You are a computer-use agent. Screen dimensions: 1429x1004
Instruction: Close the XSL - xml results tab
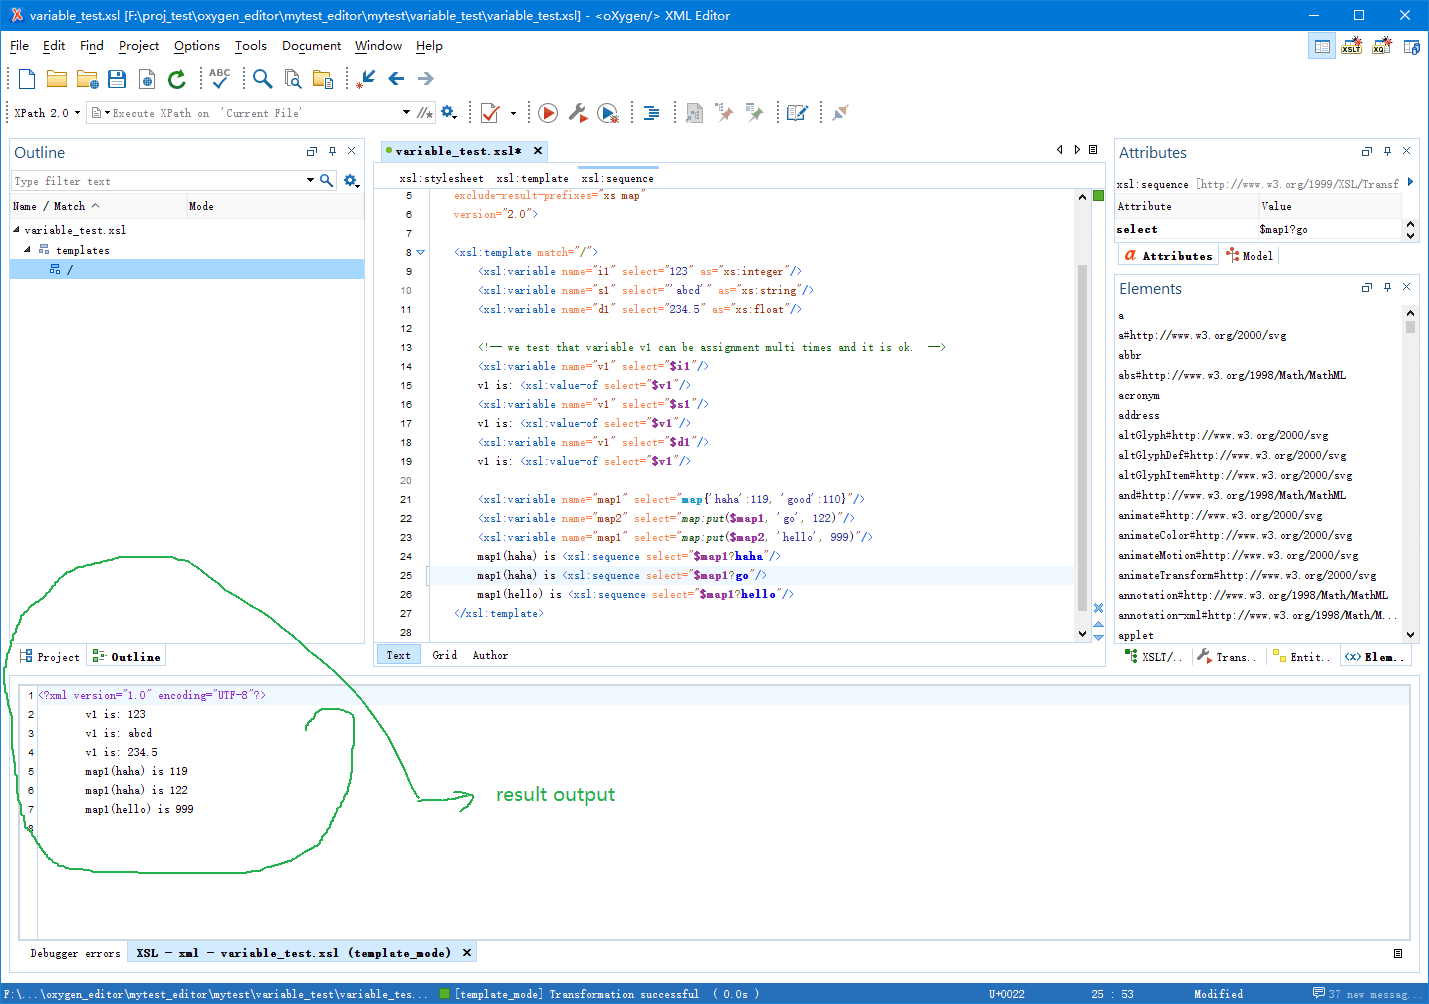467,953
